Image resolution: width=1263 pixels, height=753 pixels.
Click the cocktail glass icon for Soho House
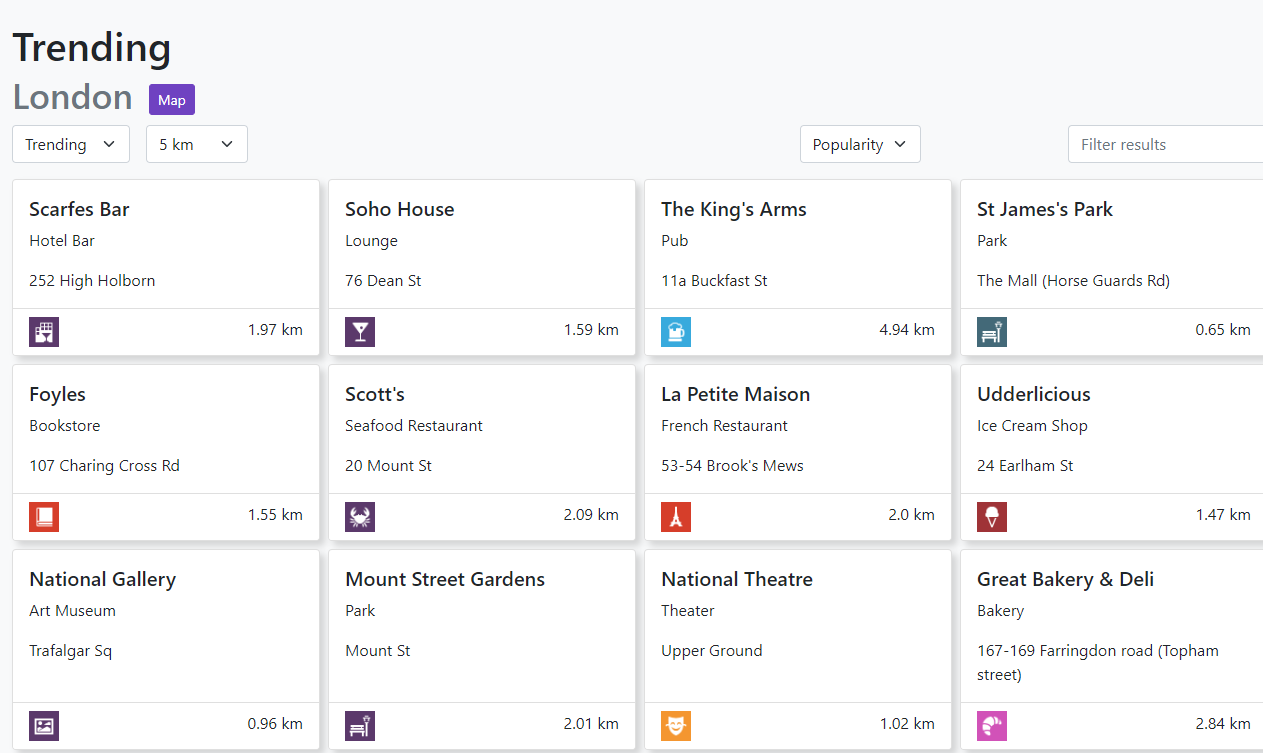(360, 332)
